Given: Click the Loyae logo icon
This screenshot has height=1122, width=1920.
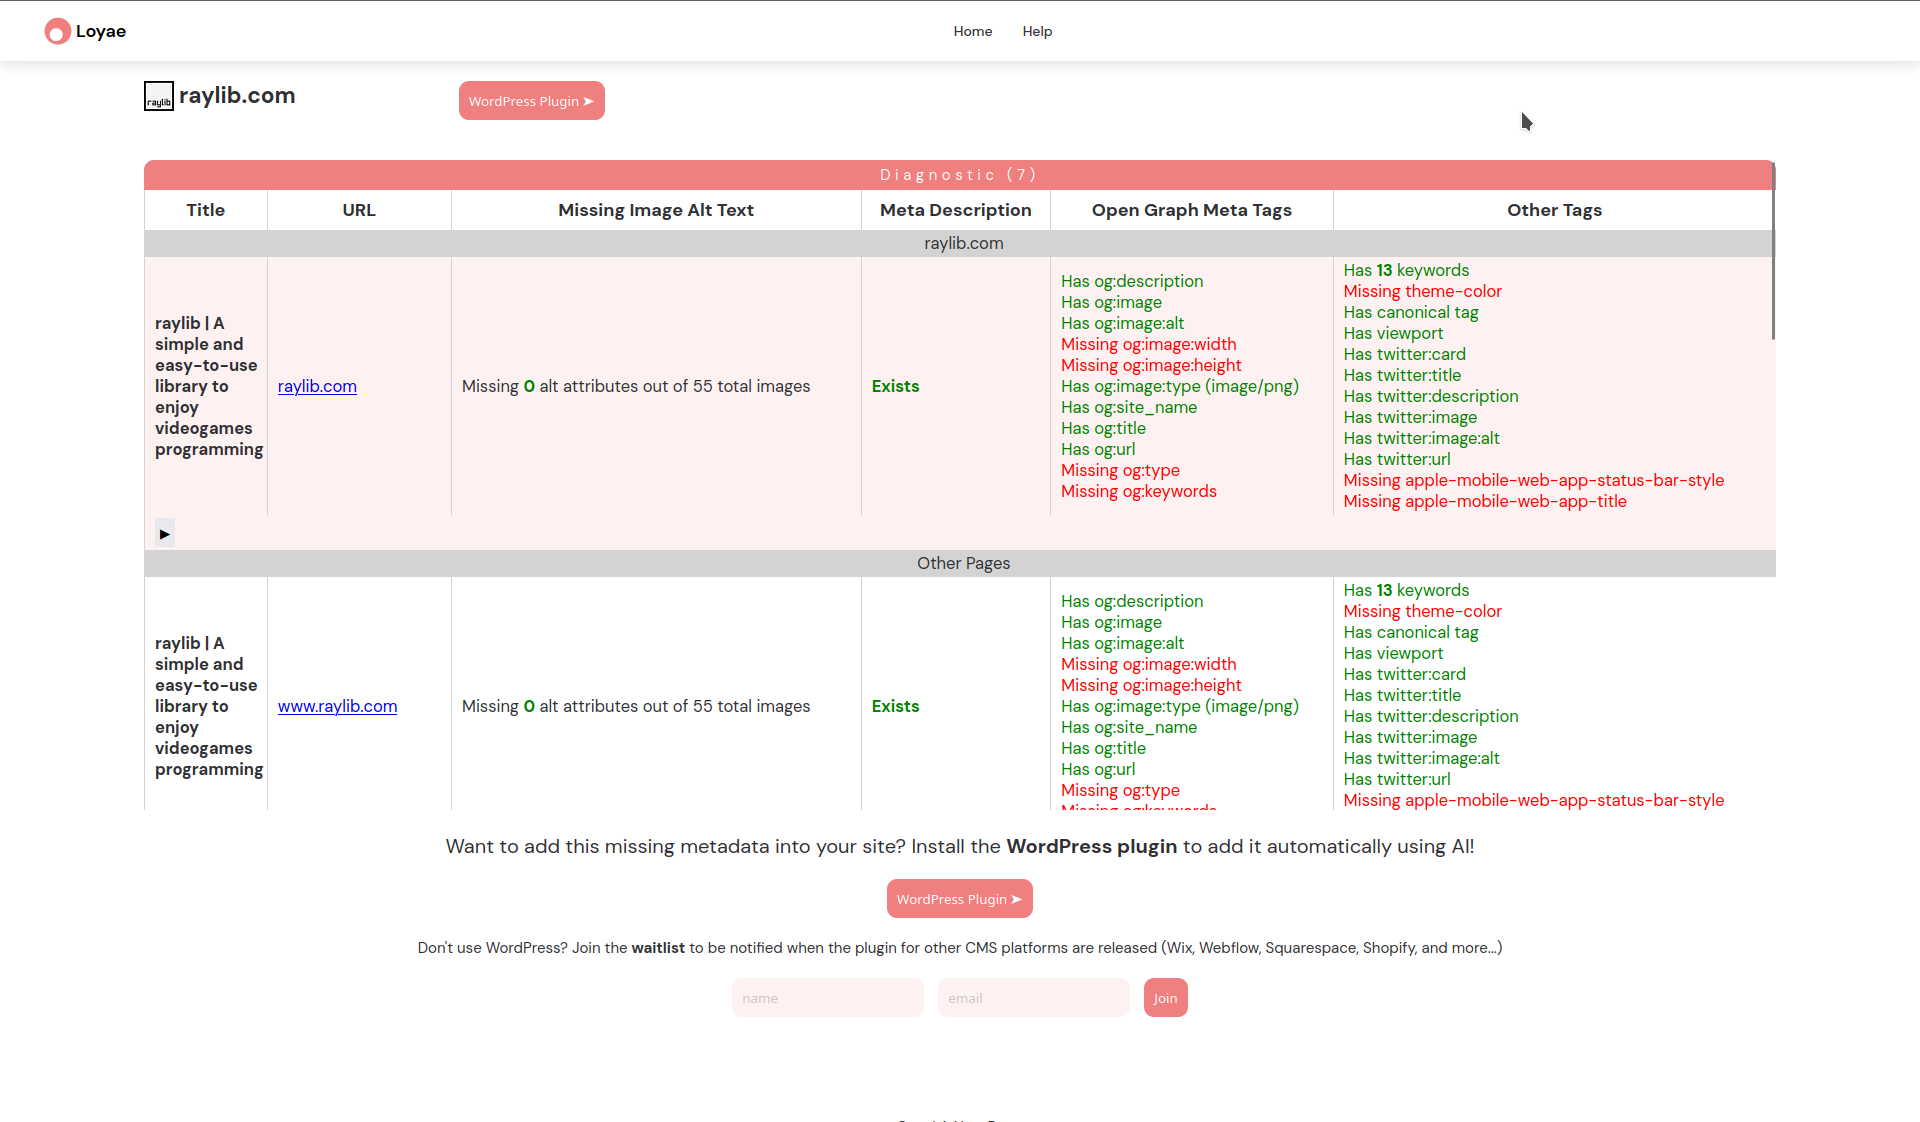Looking at the screenshot, I should pos(57,32).
